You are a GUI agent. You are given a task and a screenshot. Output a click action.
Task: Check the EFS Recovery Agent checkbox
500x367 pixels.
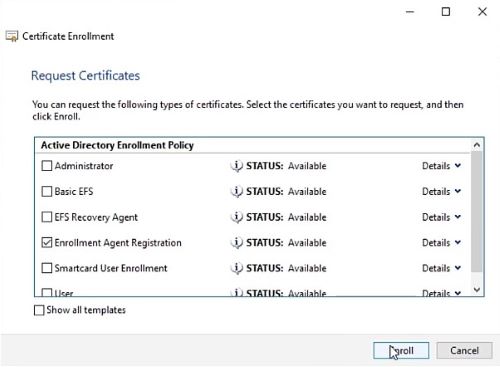click(47, 217)
